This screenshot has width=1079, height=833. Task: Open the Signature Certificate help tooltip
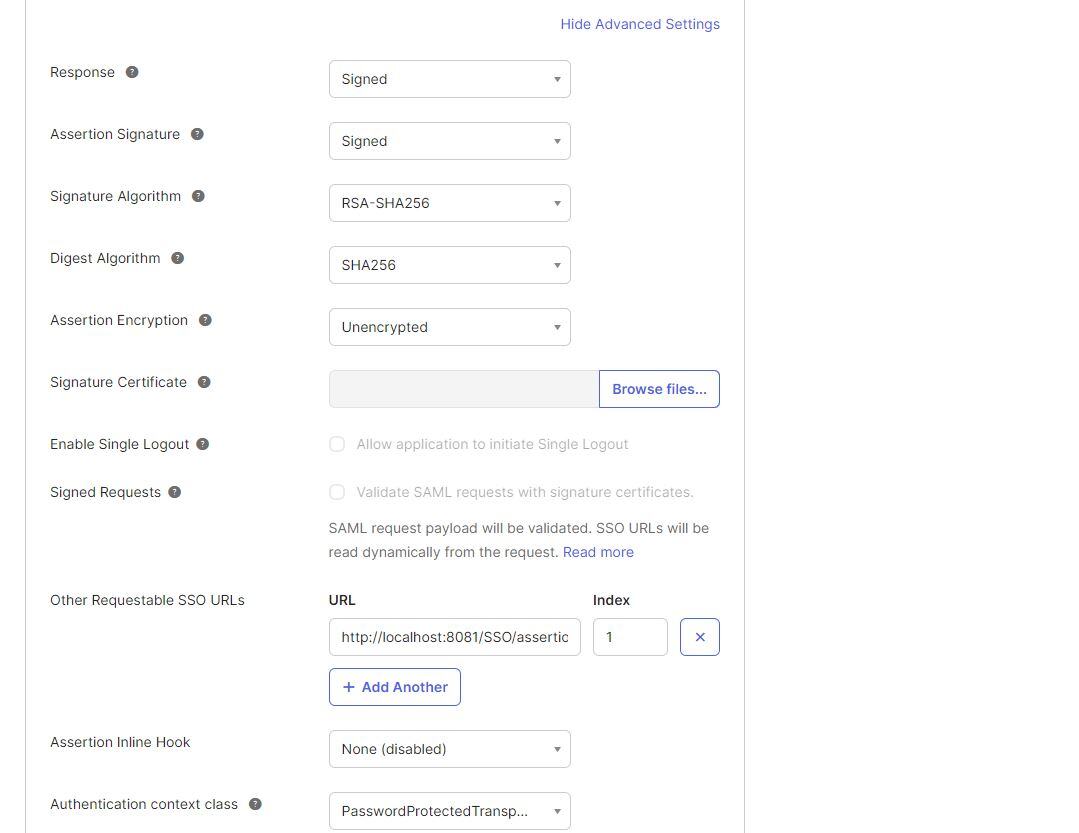tap(203, 382)
